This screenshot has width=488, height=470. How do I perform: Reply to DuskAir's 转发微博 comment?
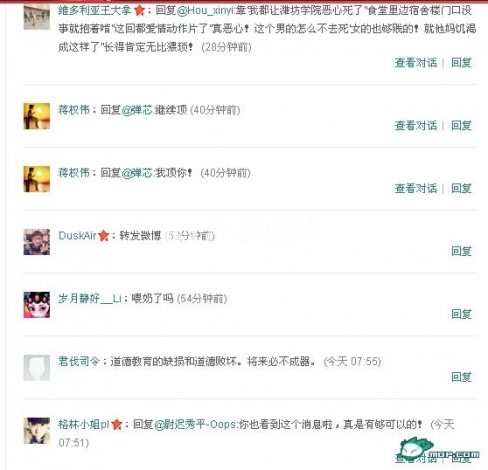461,251
